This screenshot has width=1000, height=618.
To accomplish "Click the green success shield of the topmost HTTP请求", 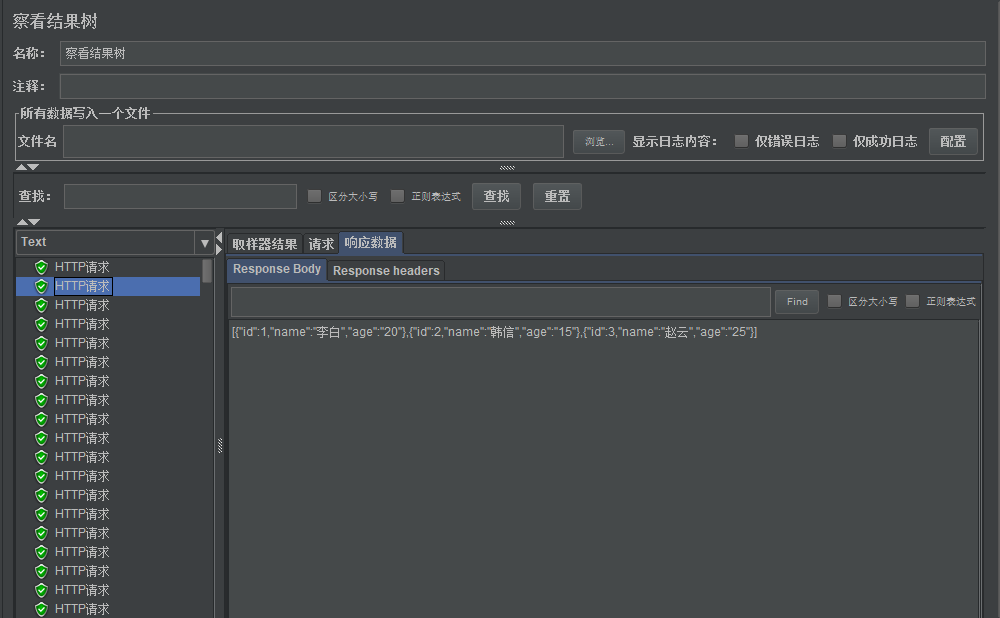I will tap(41, 267).
